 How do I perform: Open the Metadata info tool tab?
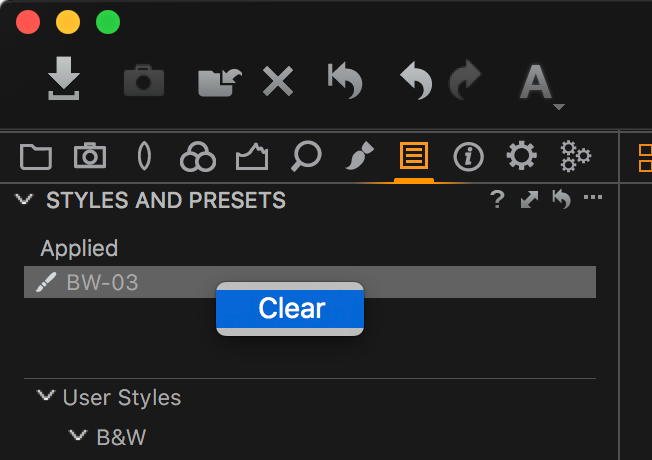[x=468, y=157]
